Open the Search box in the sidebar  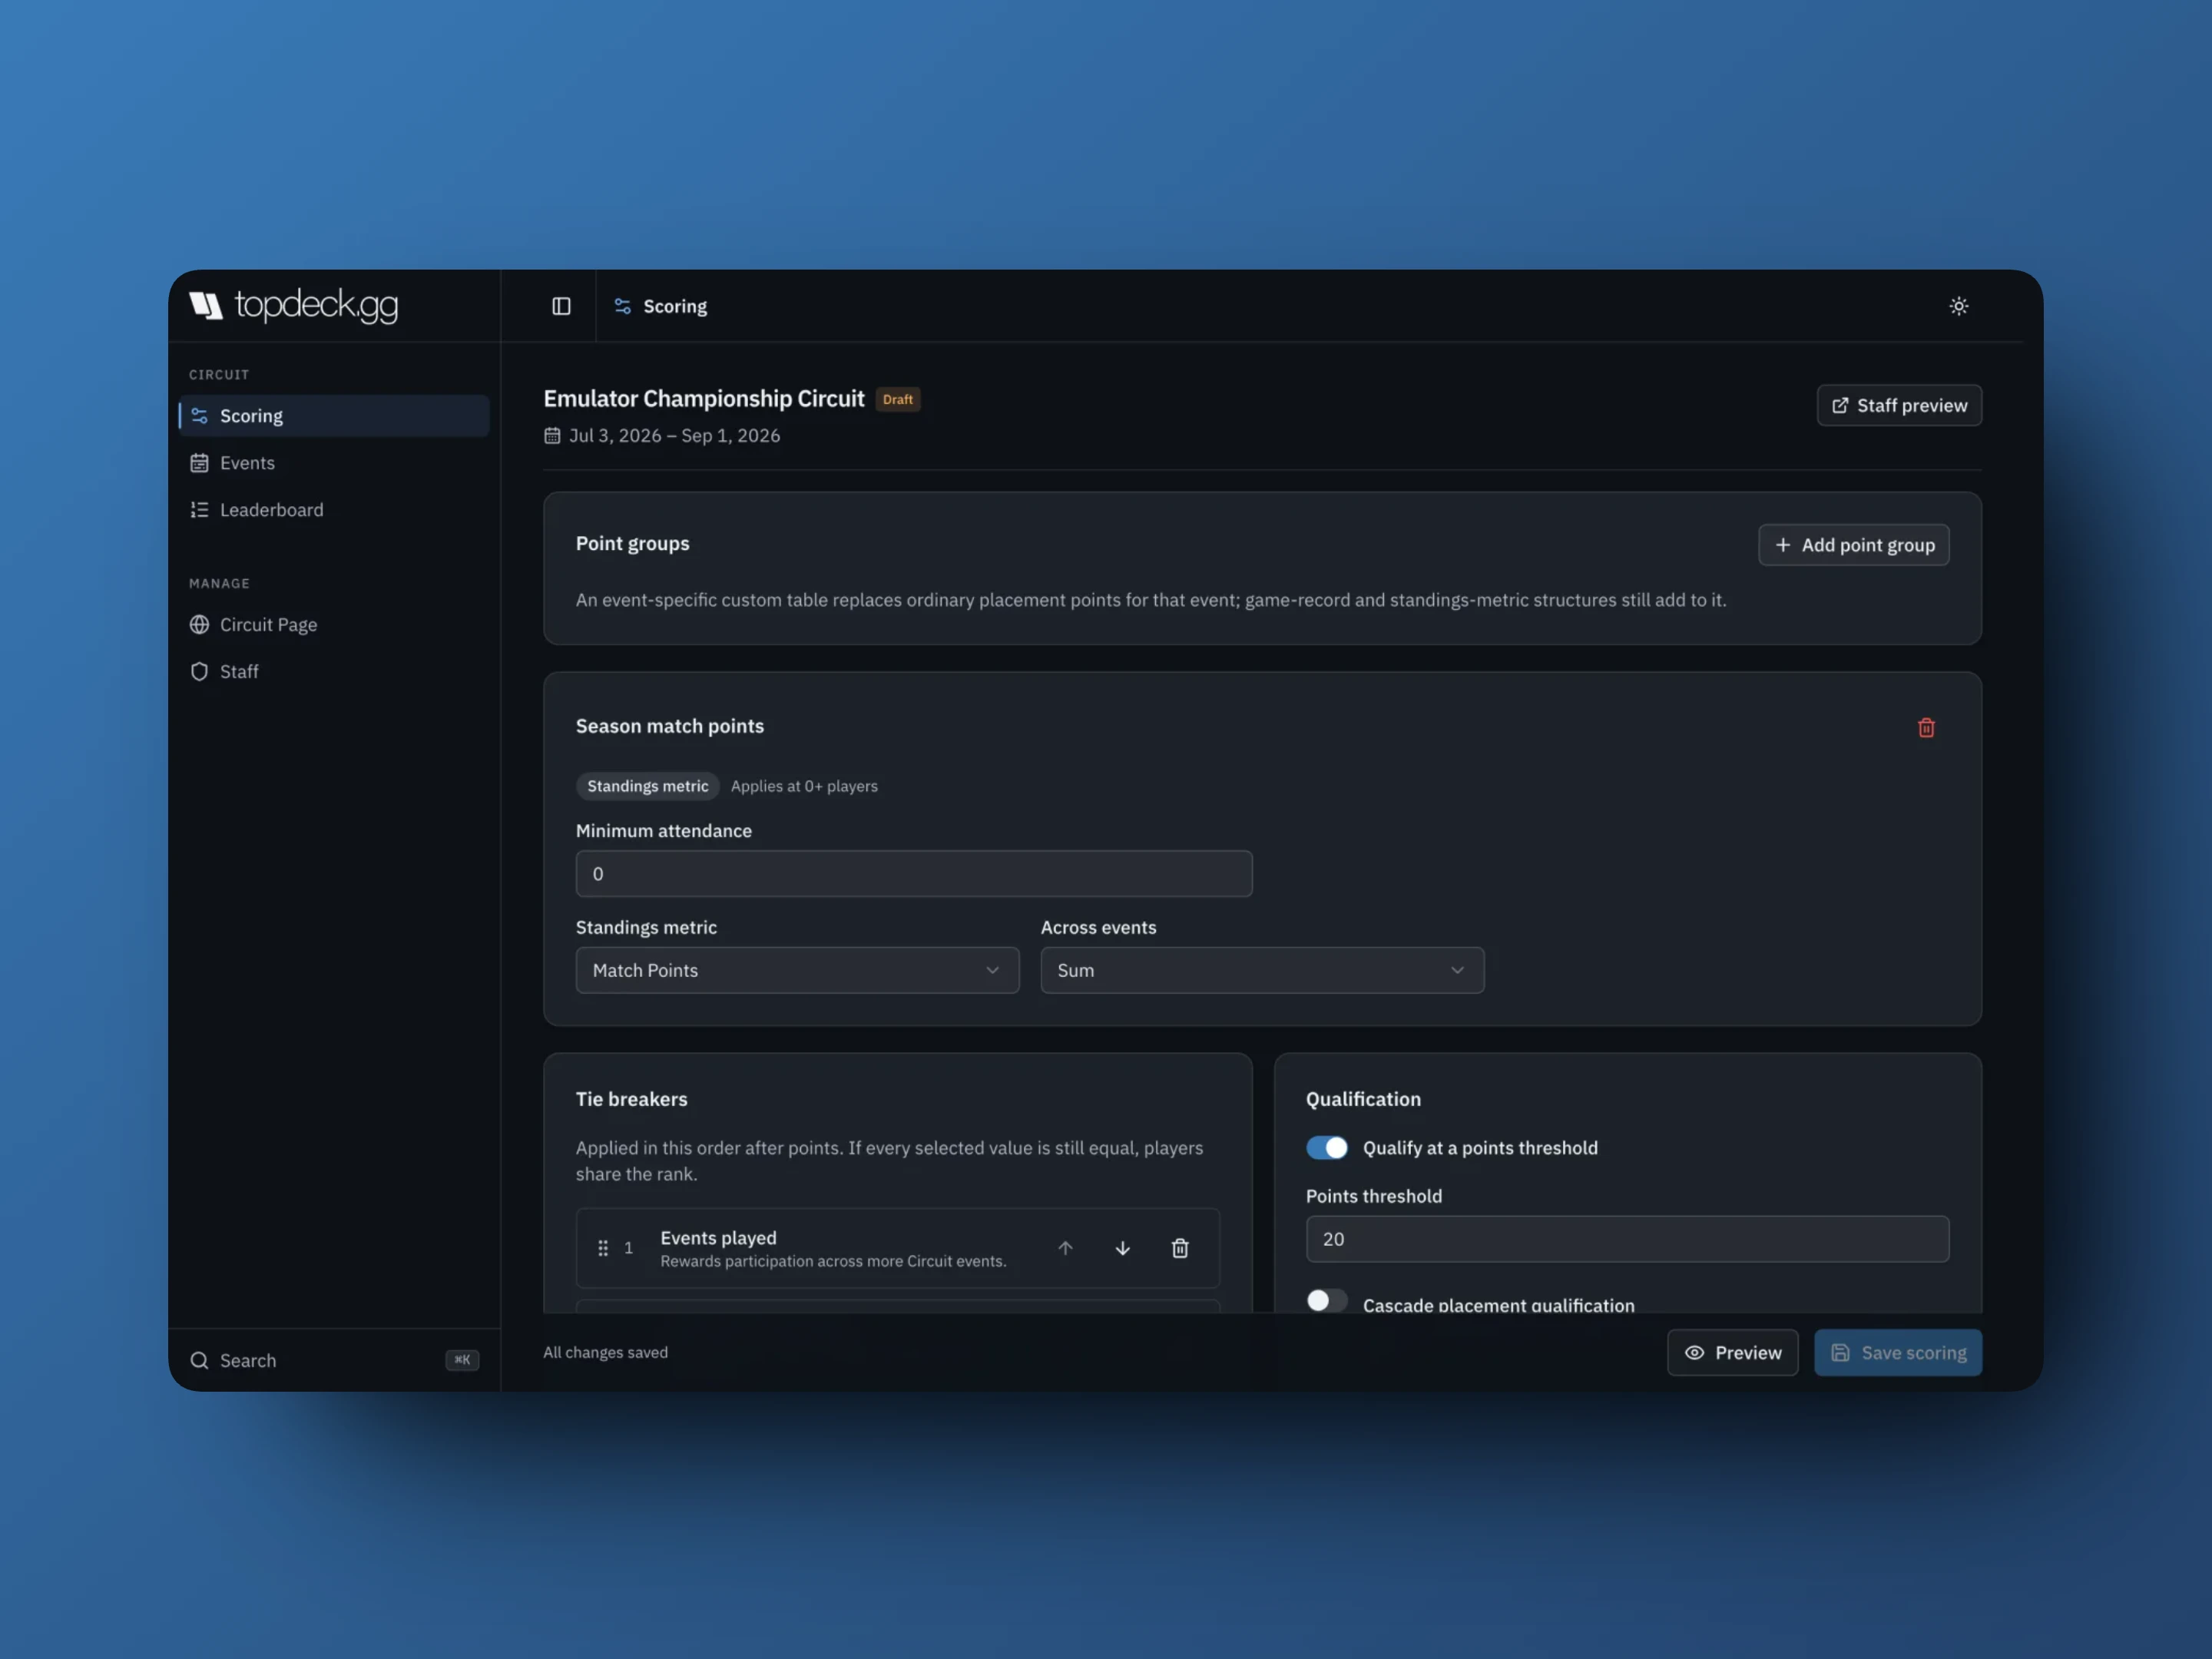[334, 1360]
